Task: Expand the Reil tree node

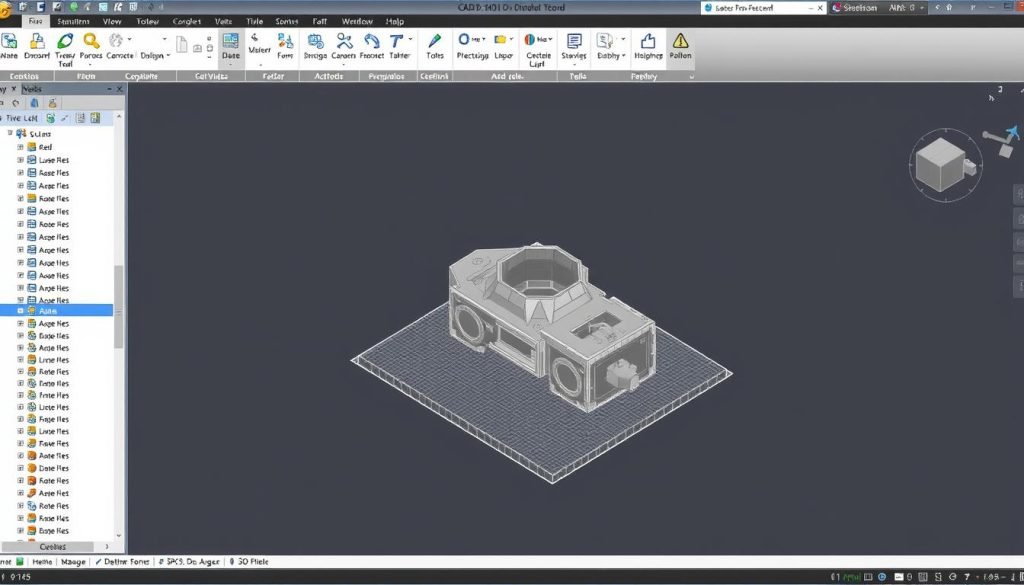Action: tap(20, 147)
